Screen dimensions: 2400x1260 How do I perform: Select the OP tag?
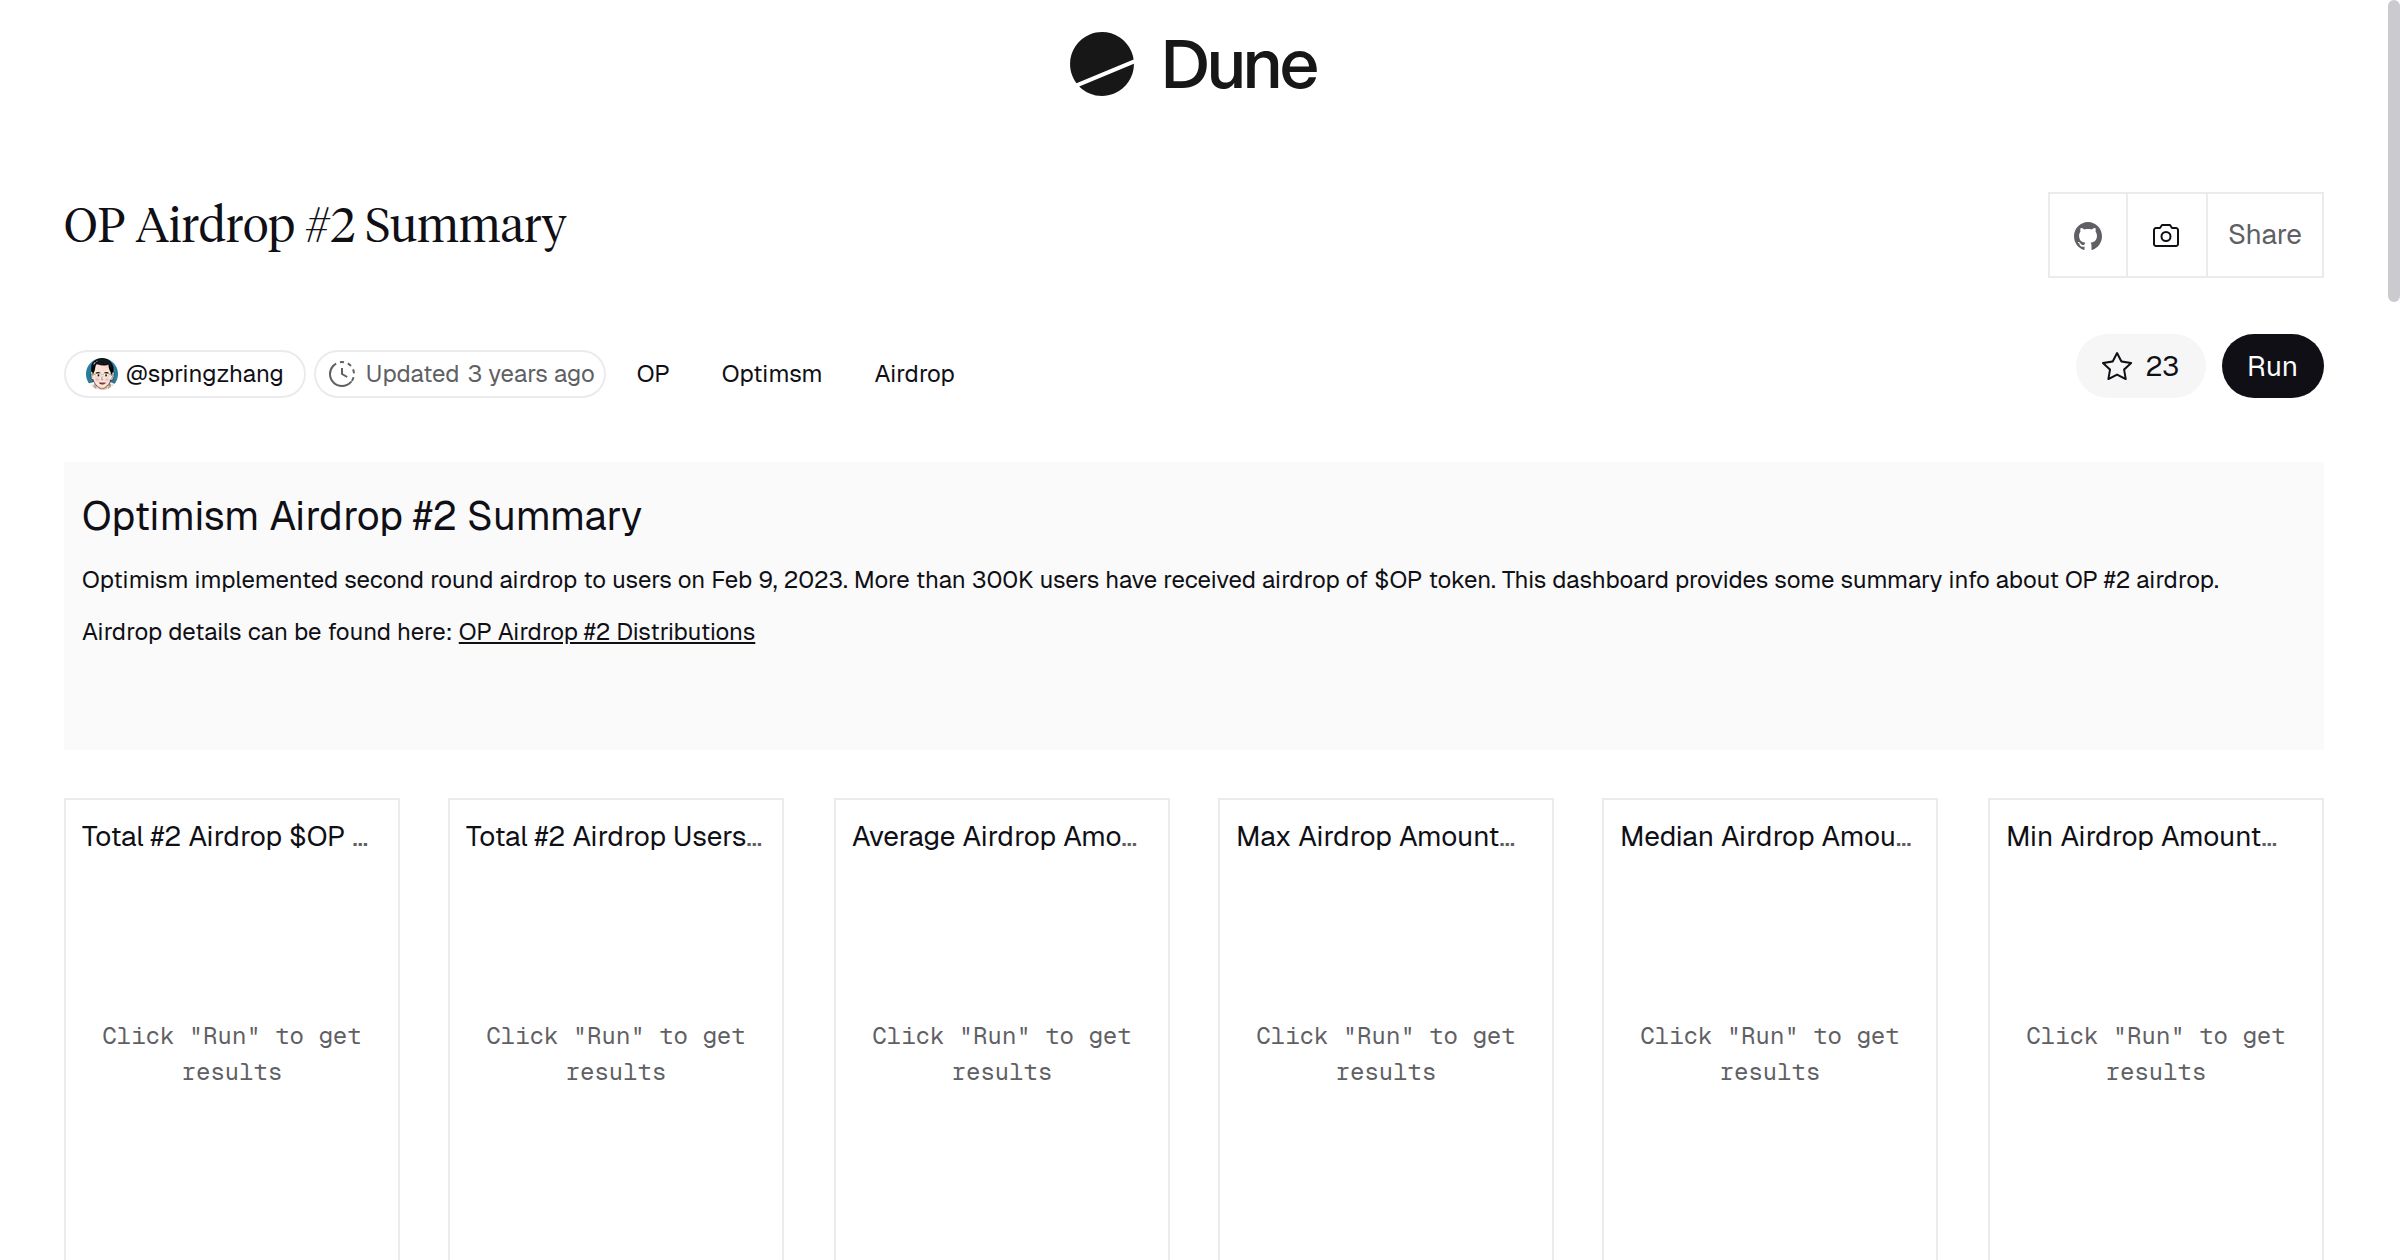click(652, 374)
